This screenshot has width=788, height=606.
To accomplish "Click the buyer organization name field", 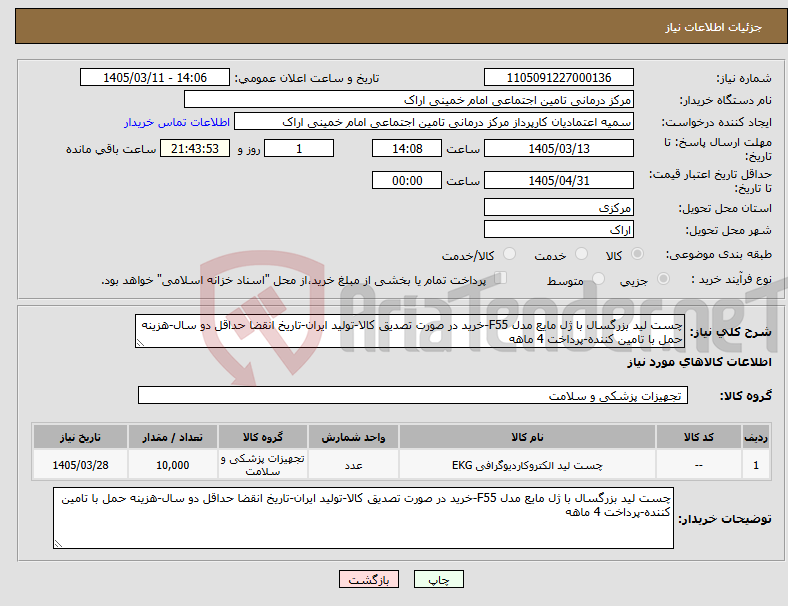I will pyautogui.click(x=409, y=99).
